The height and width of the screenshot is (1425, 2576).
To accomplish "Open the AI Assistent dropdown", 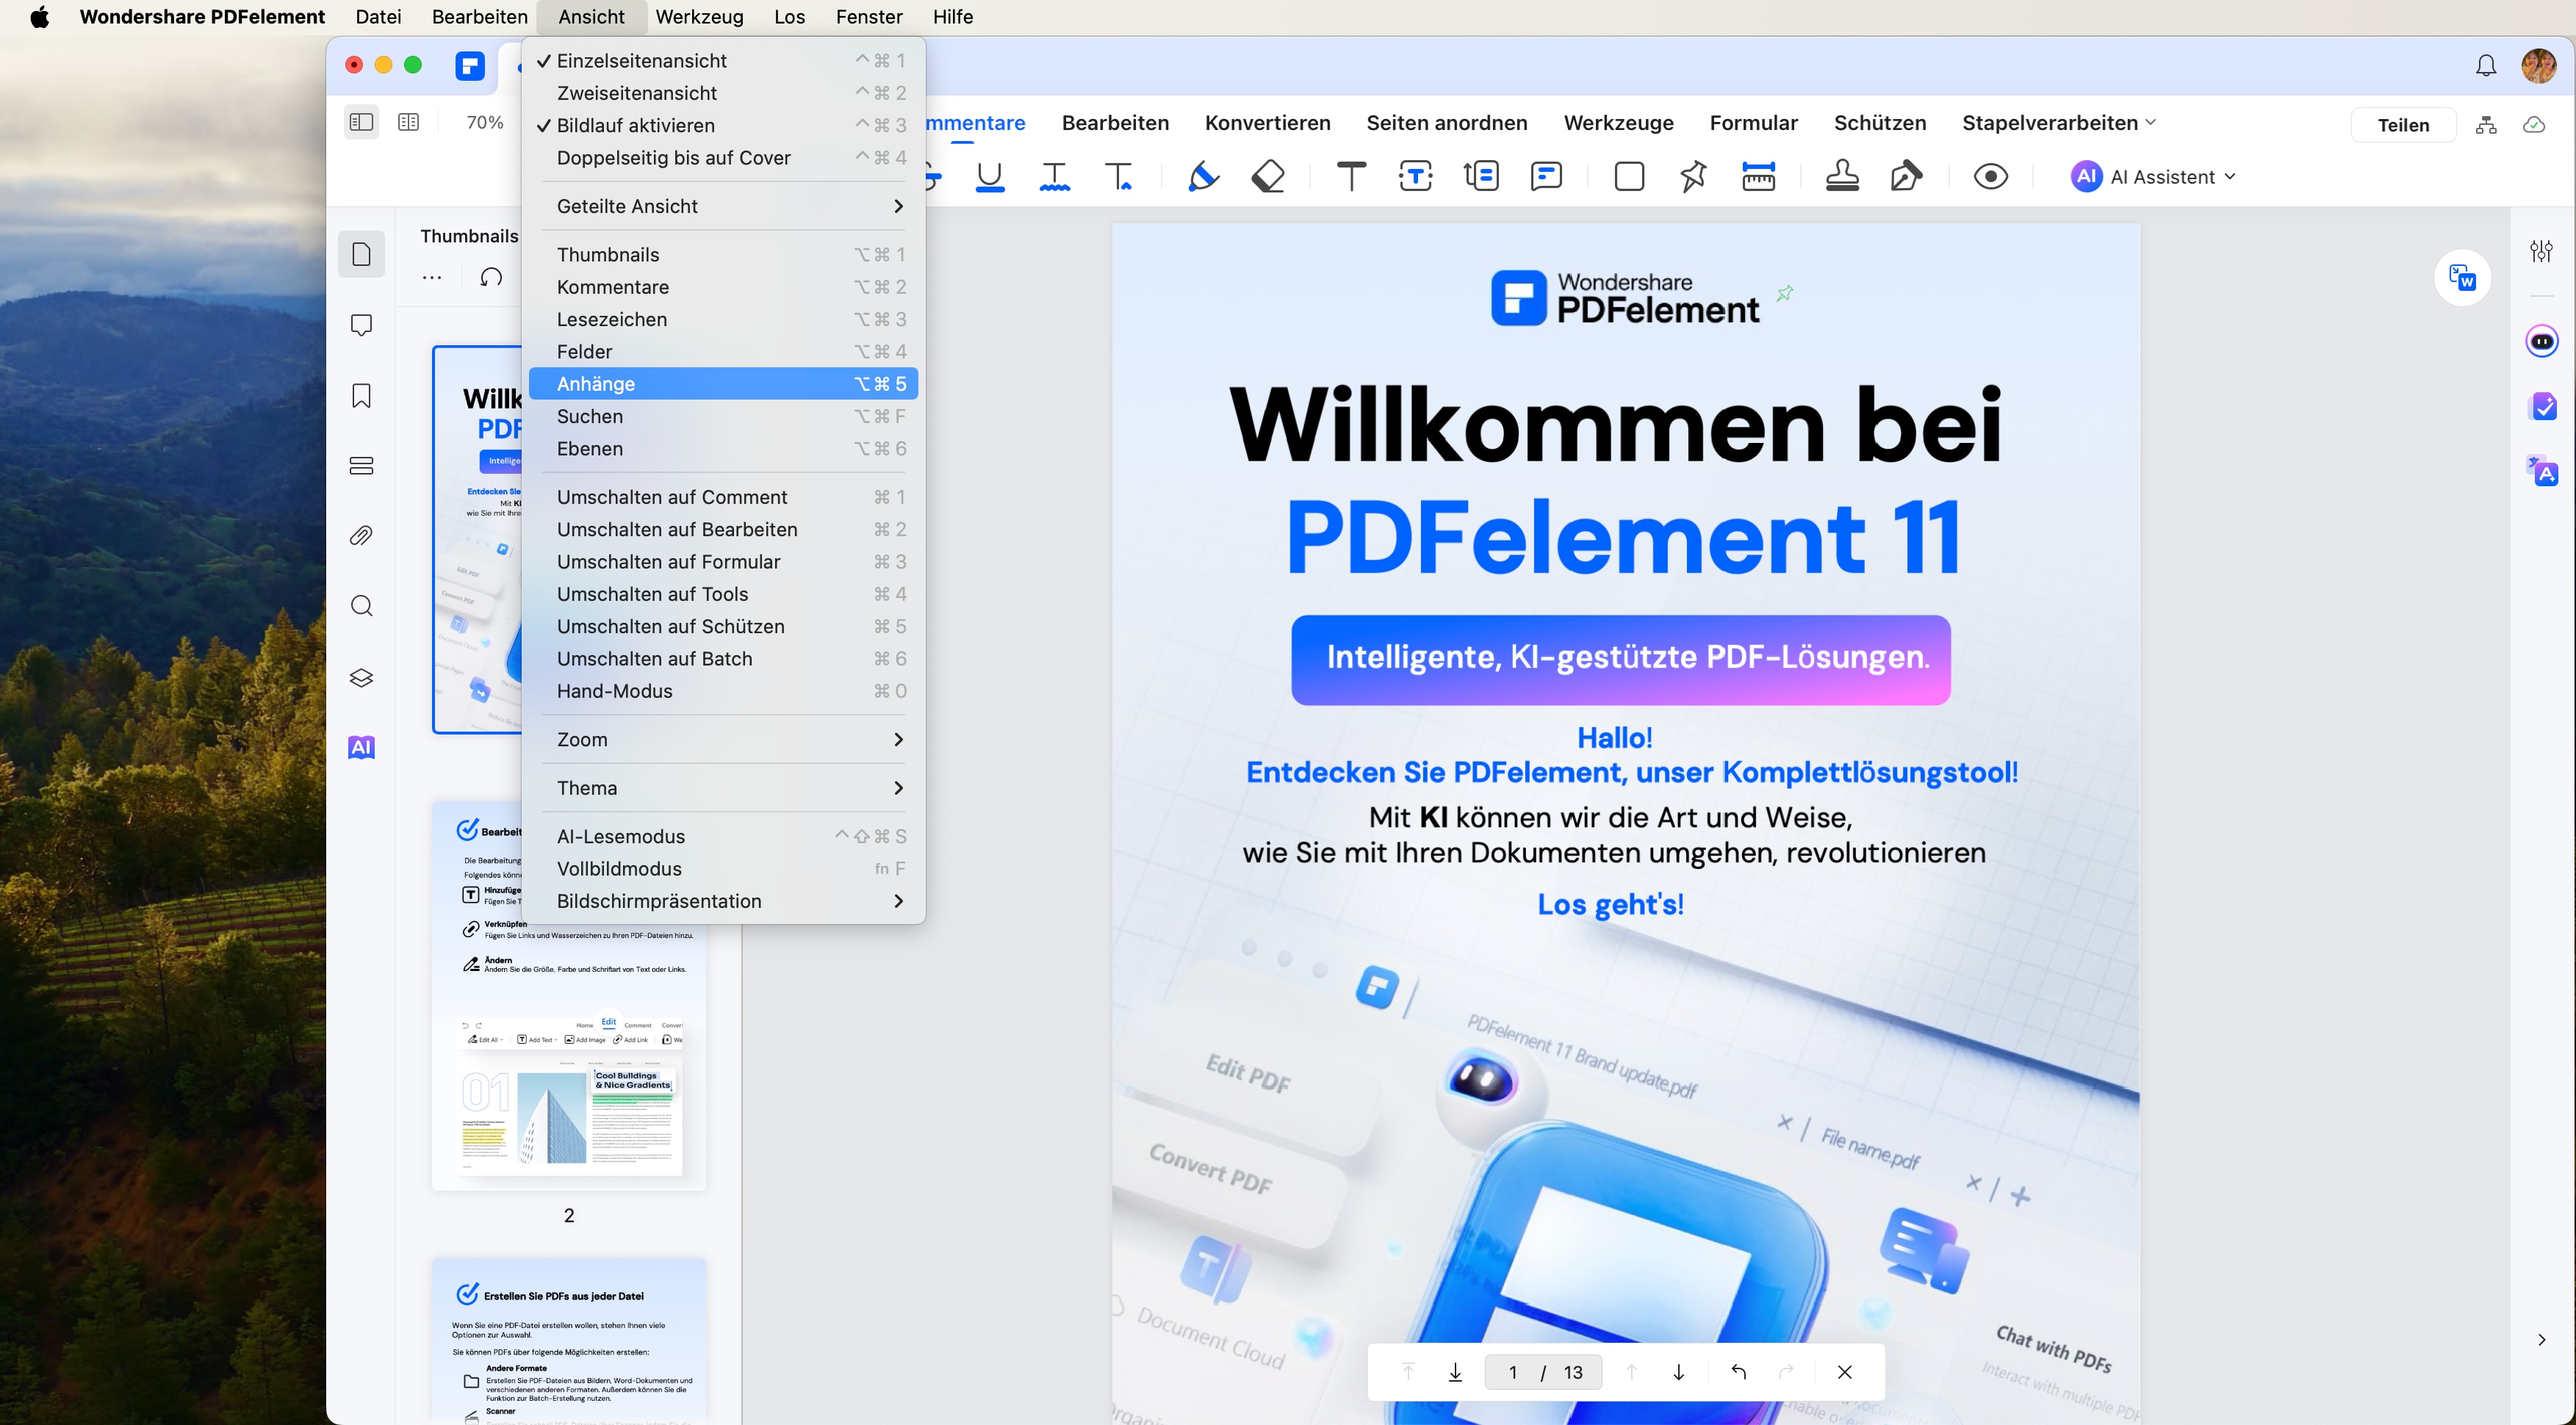I will pyautogui.click(x=2153, y=177).
